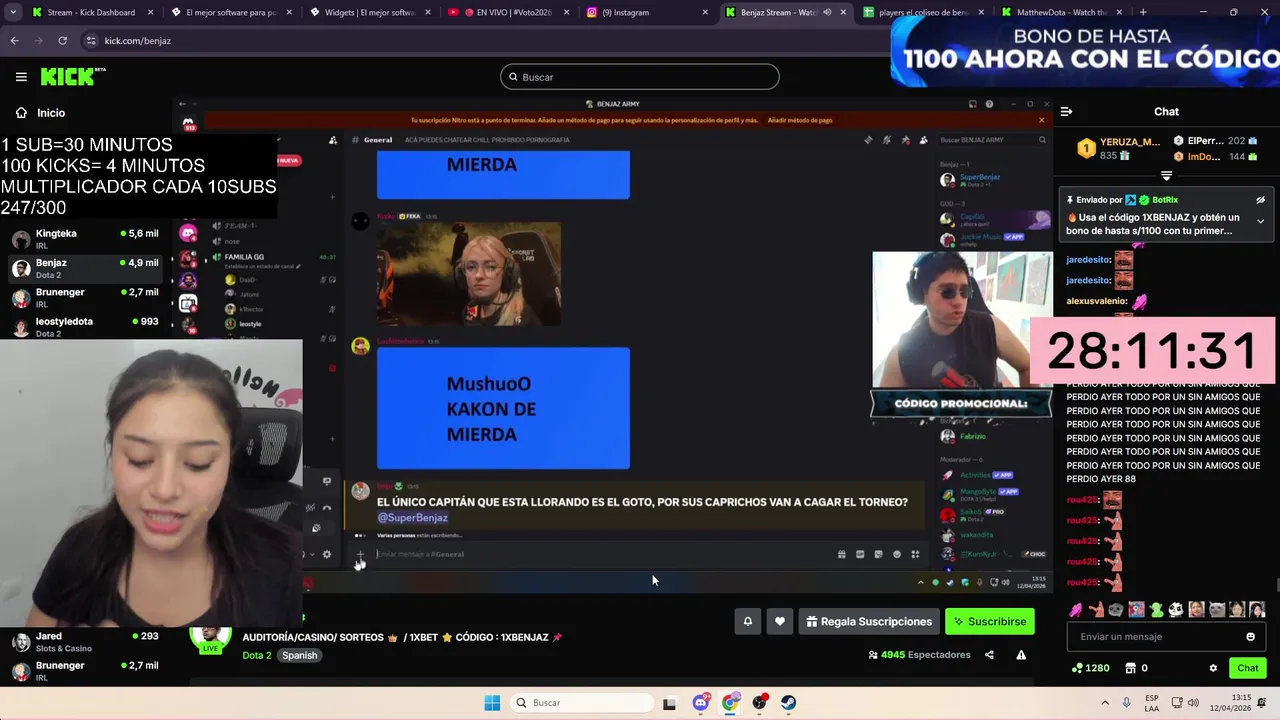Click the KICK logo to go home
Viewport: 1280px width, 720px height.
pyautogui.click(x=73, y=77)
